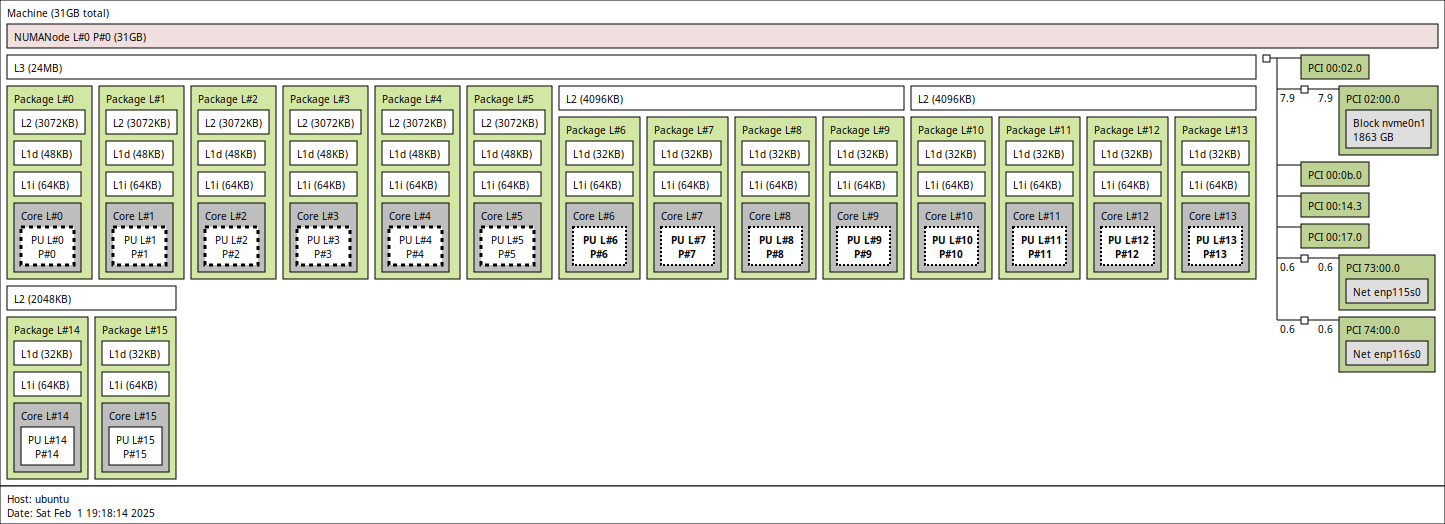Screen dimensions: 1445x524
Task: Select the PU L#15 P#15 box
Action: click(136, 447)
